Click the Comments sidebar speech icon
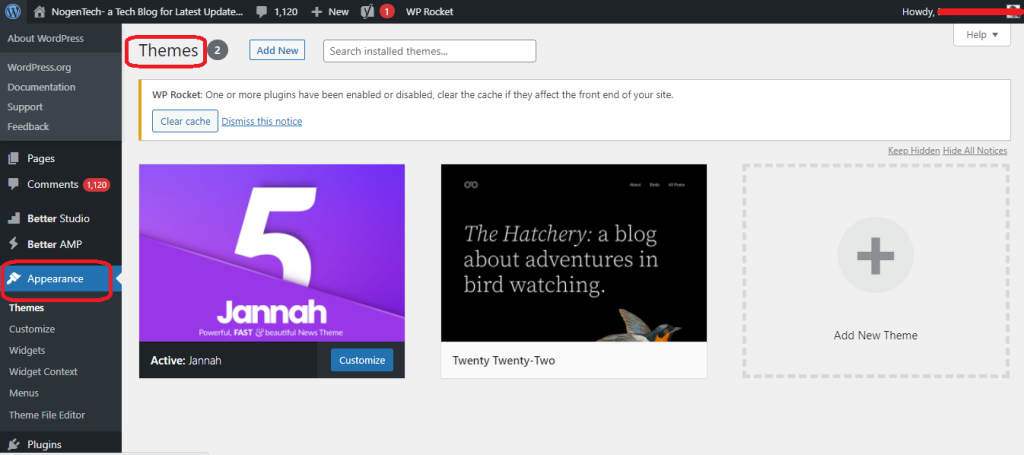This screenshot has height=455, width=1024. [x=13, y=184]
